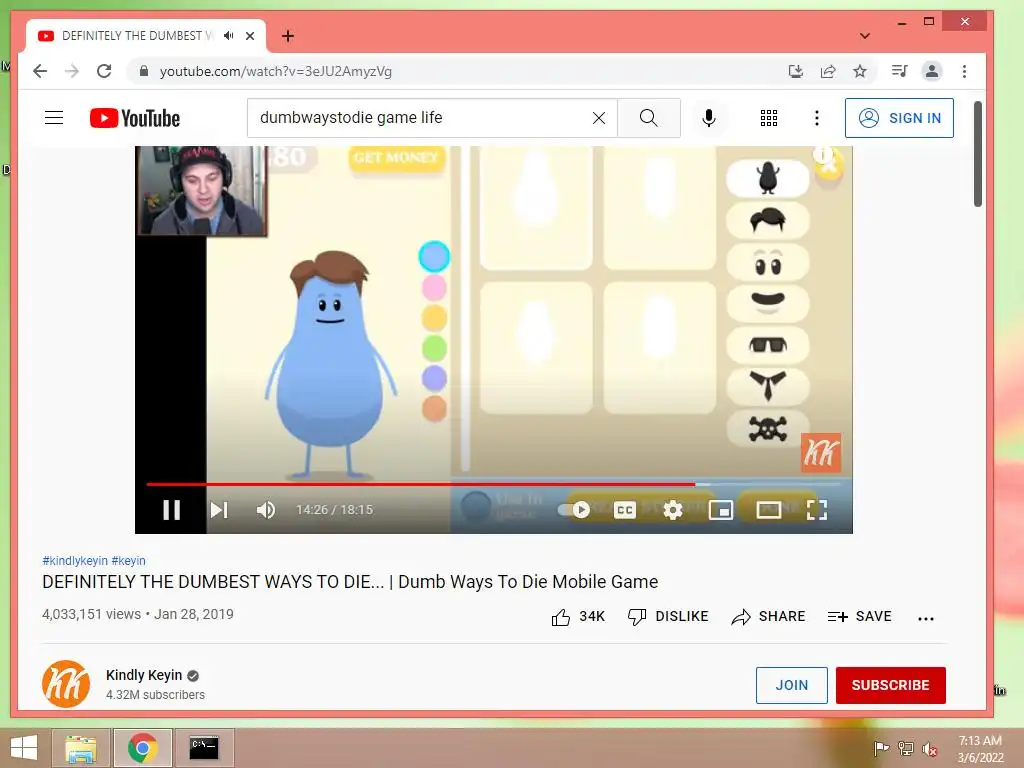This screenshot has width=1024, height=768.
Task: Open video settings gear
Action: [673, 510]
